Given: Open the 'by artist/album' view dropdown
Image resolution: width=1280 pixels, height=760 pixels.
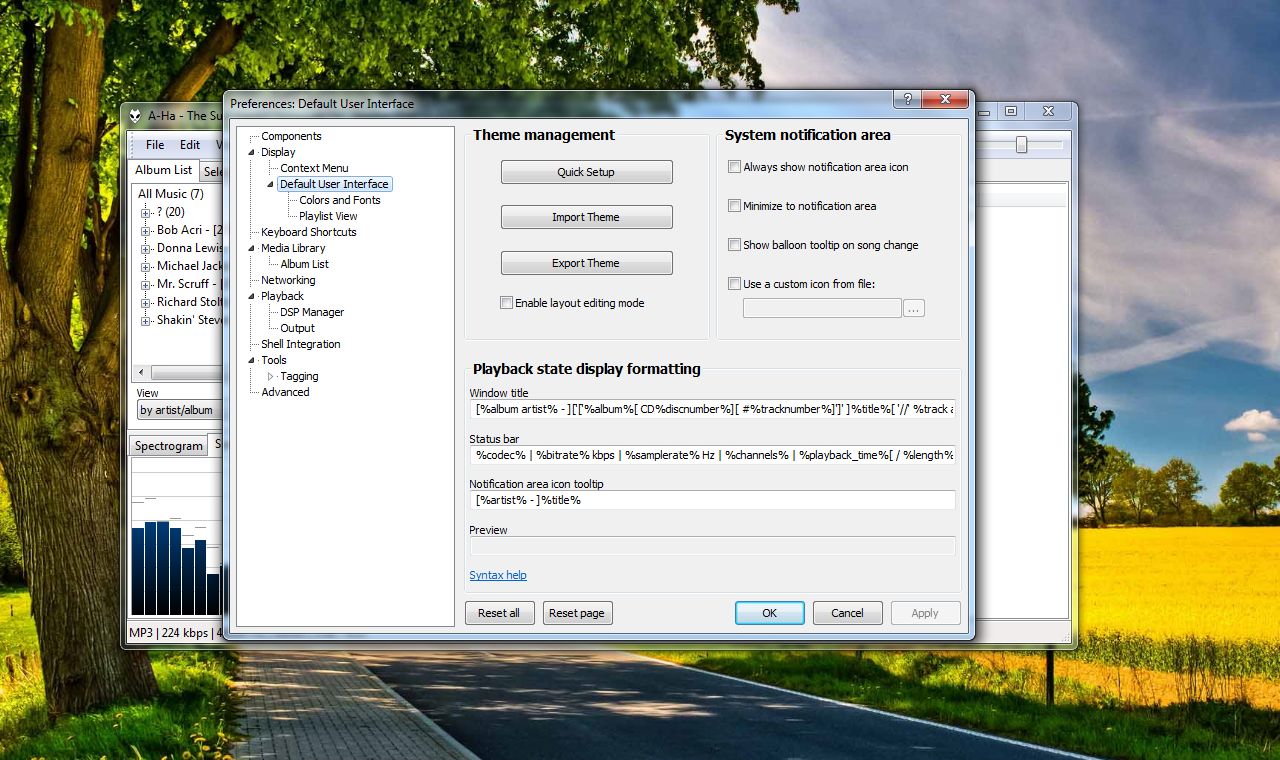Looking at the screenshot, I should 178,410.
